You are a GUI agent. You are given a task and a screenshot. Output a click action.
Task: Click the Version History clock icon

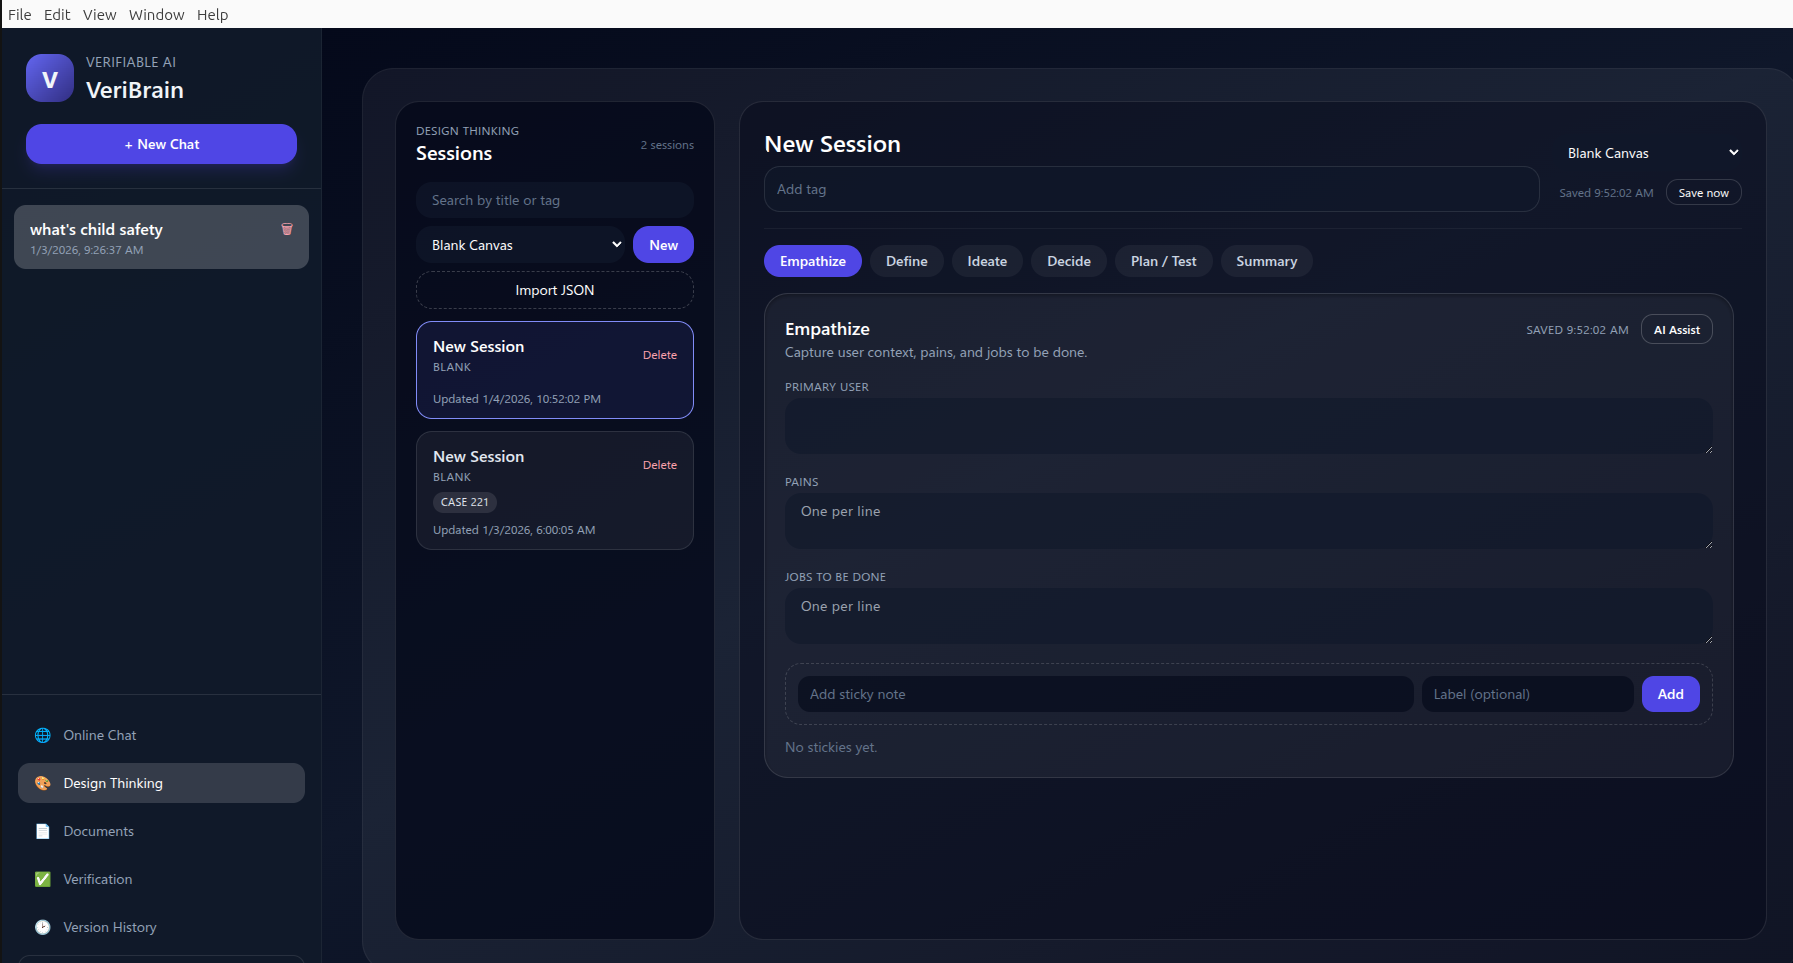(x=43, y=927)
